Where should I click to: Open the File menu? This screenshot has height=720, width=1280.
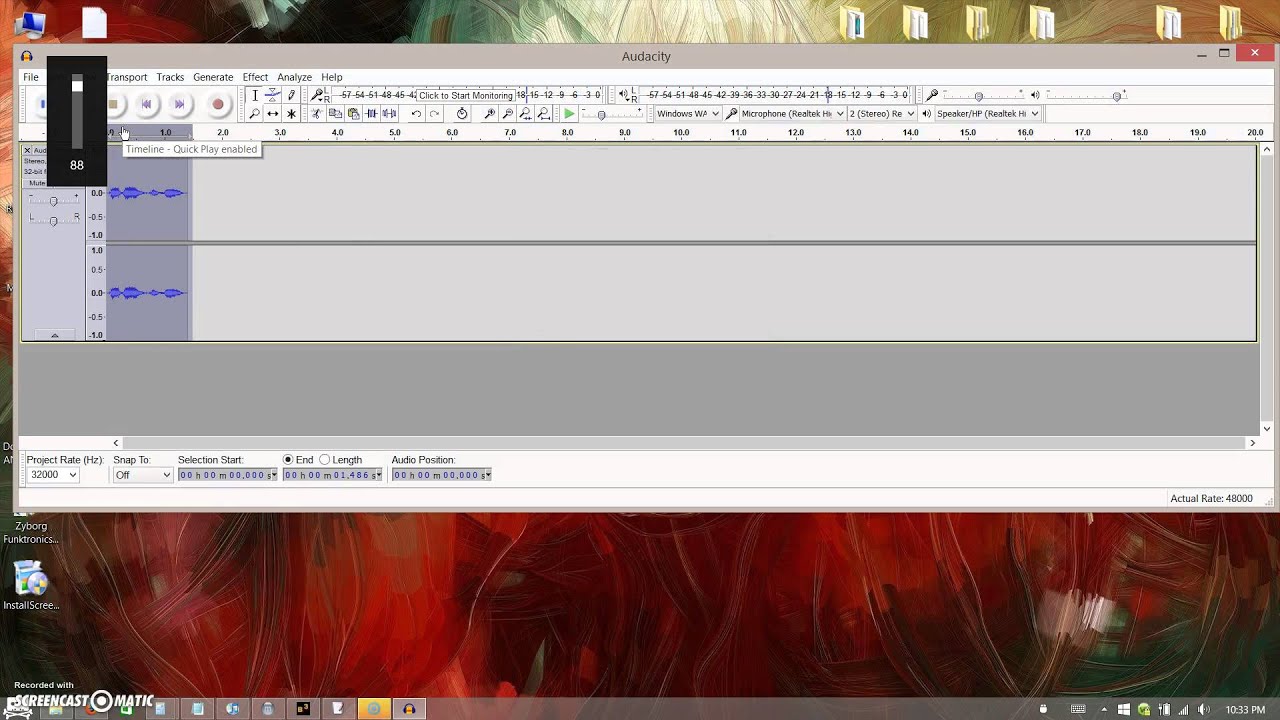[x=31, y=77]
